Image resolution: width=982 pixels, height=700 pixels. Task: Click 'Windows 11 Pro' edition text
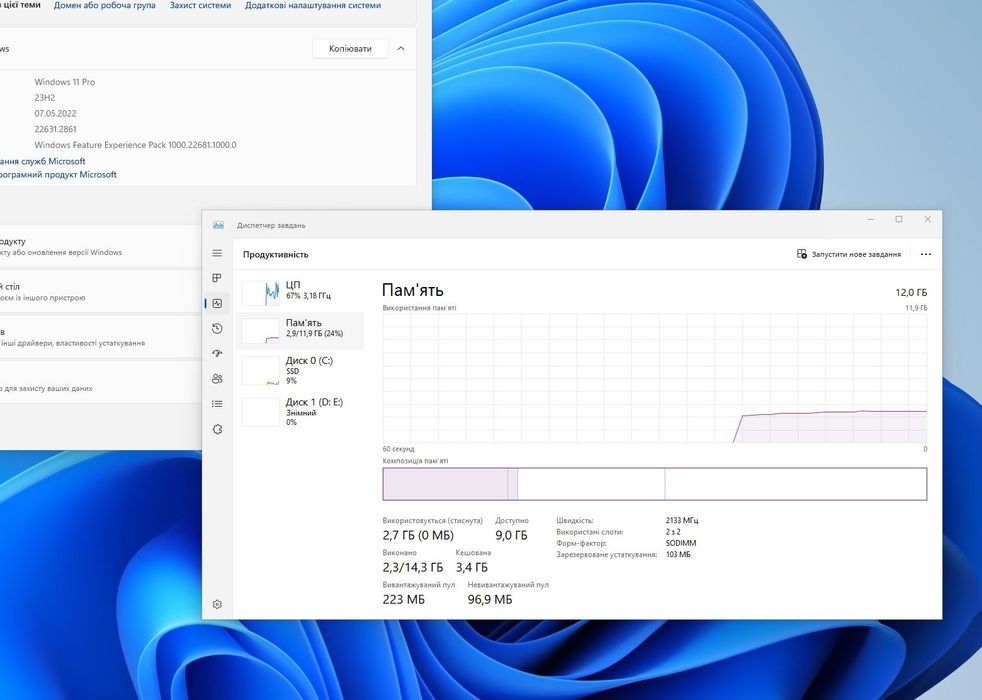pos(65,82)
